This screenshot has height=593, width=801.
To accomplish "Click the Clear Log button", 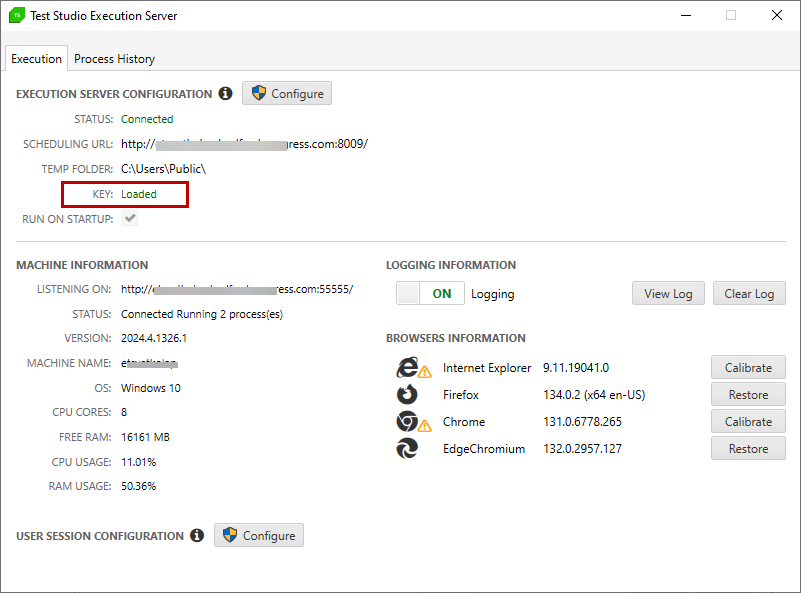I will pos(749,294).
